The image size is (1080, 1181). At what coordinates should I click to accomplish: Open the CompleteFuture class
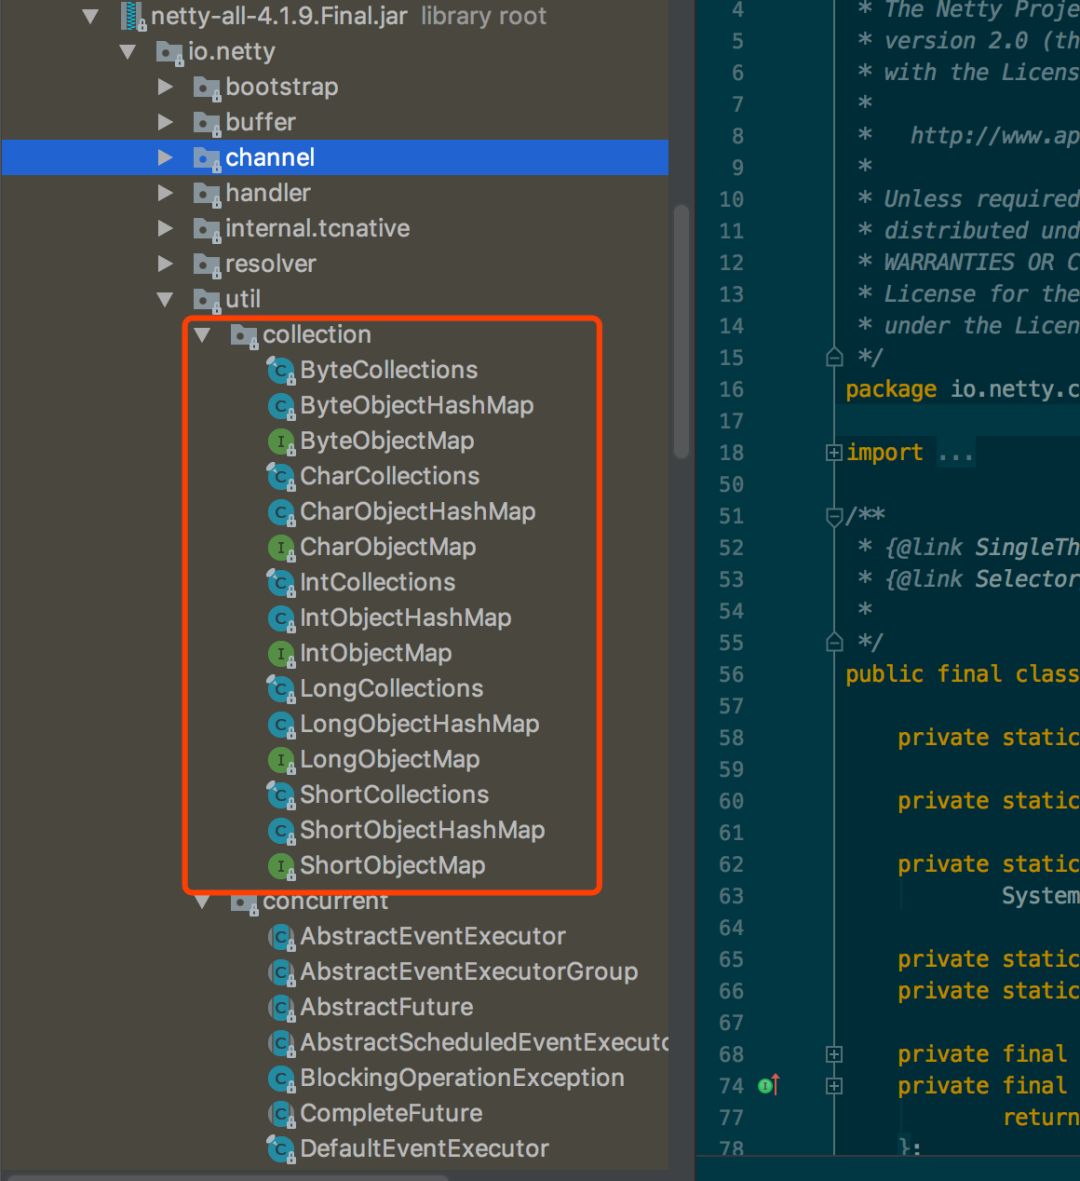pos(391,1113)
